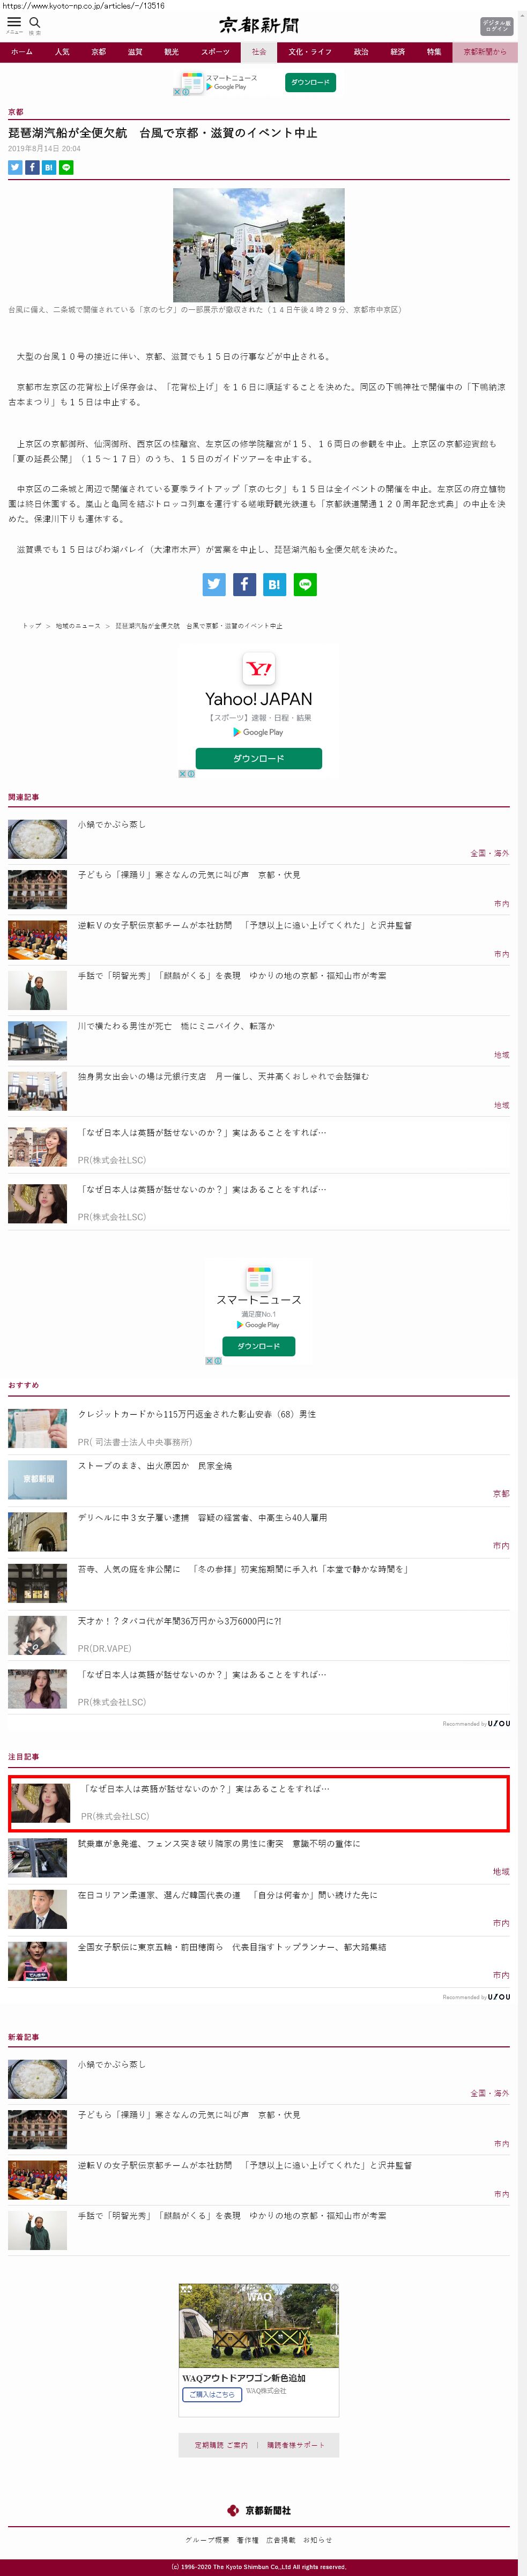Screen dimensions: 527x2576
Task: Open the typhoon article main photo
Action: coord(259,245)
